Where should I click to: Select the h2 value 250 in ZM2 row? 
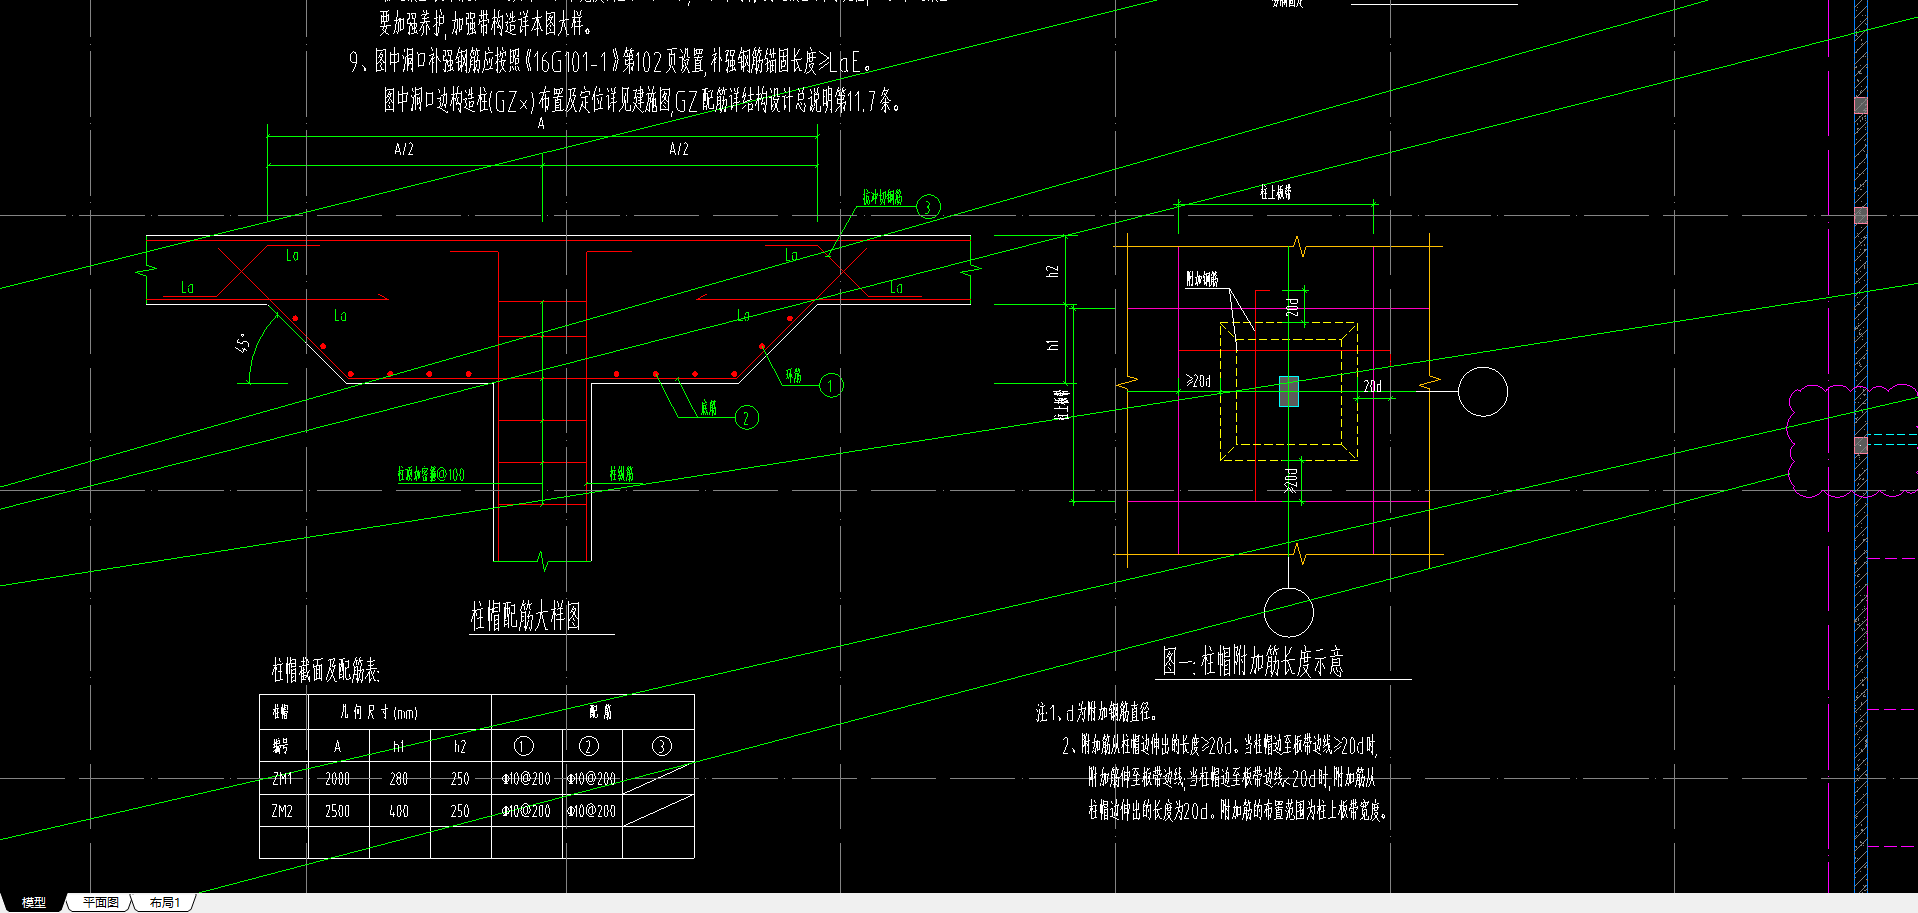tap(460, 811)
